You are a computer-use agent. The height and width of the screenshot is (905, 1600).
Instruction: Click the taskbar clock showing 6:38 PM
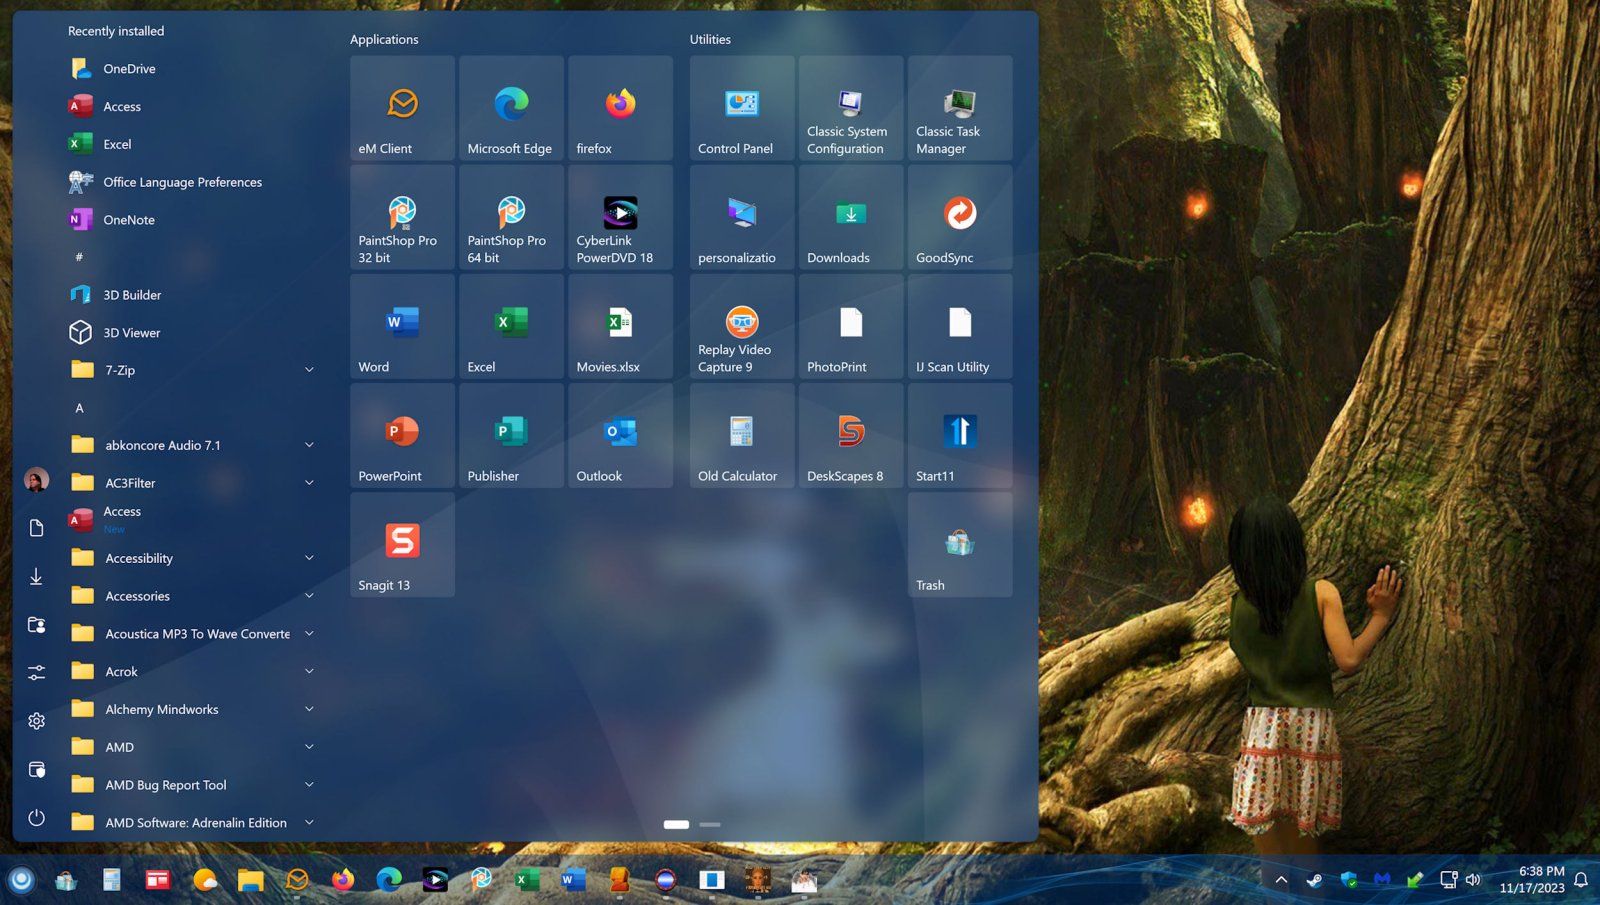coord(1532,880)
